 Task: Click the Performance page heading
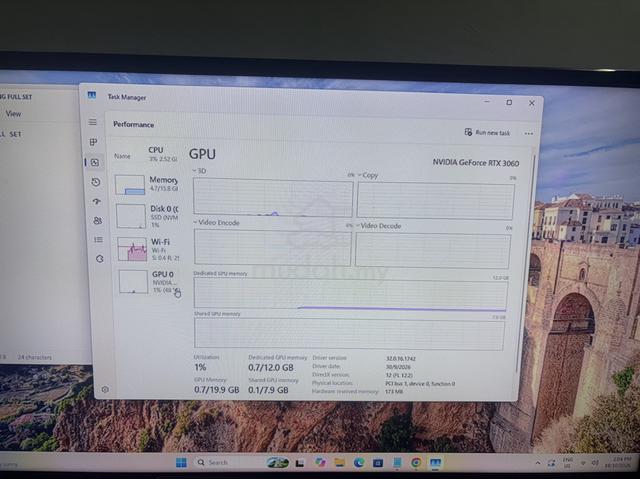pos(133,124)
